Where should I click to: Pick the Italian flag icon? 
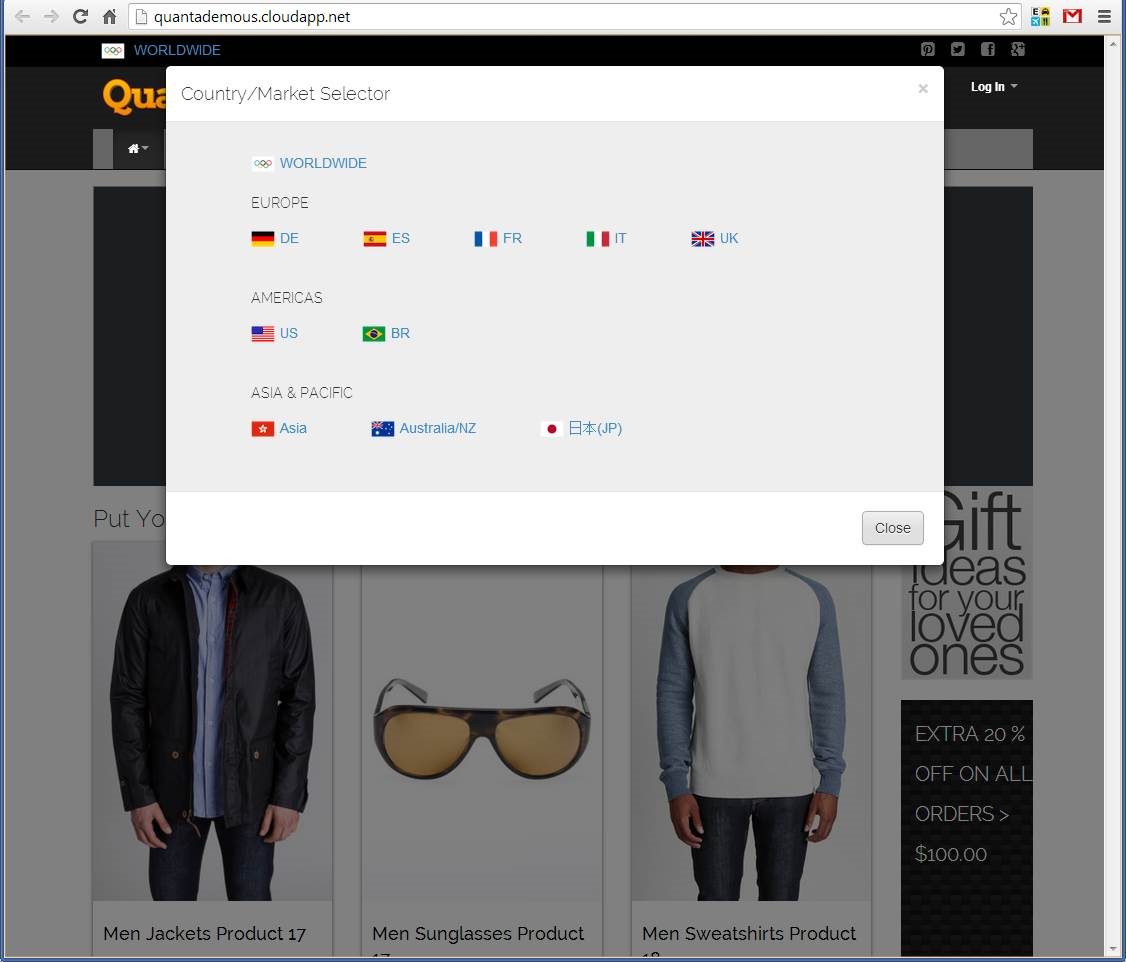598,239
